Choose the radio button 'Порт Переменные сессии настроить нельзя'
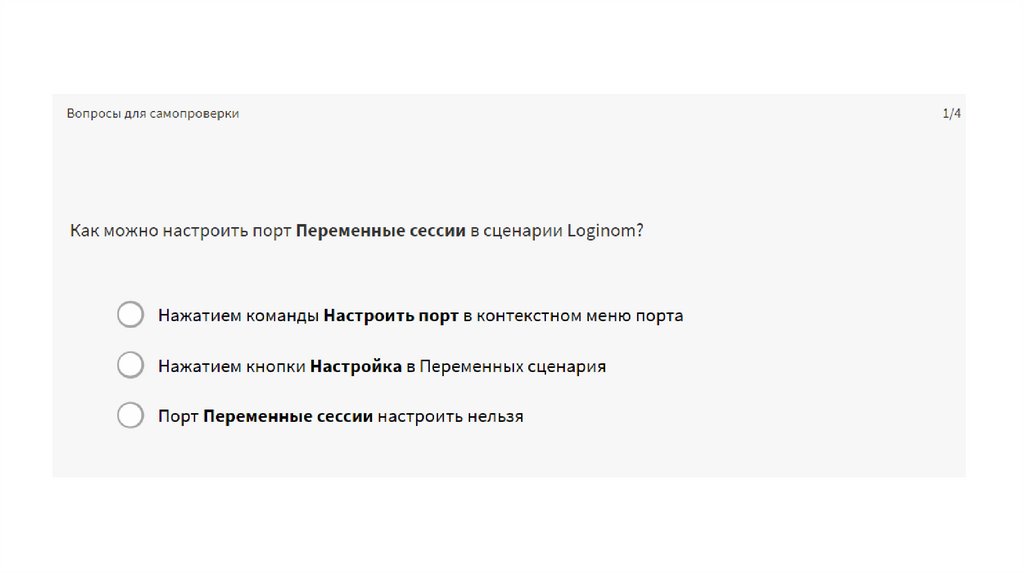 (x=131, y=416)
